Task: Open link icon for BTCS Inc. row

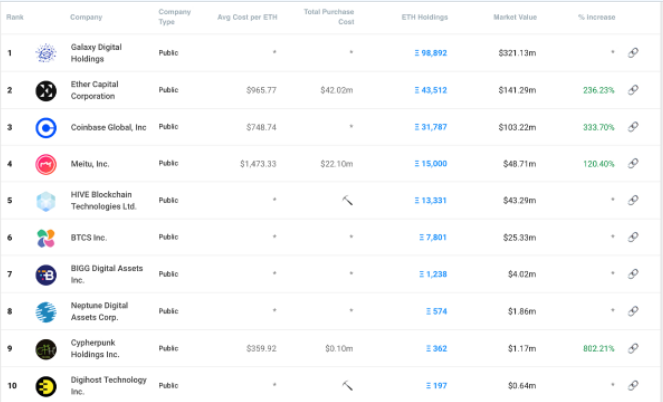Action: 633,237
